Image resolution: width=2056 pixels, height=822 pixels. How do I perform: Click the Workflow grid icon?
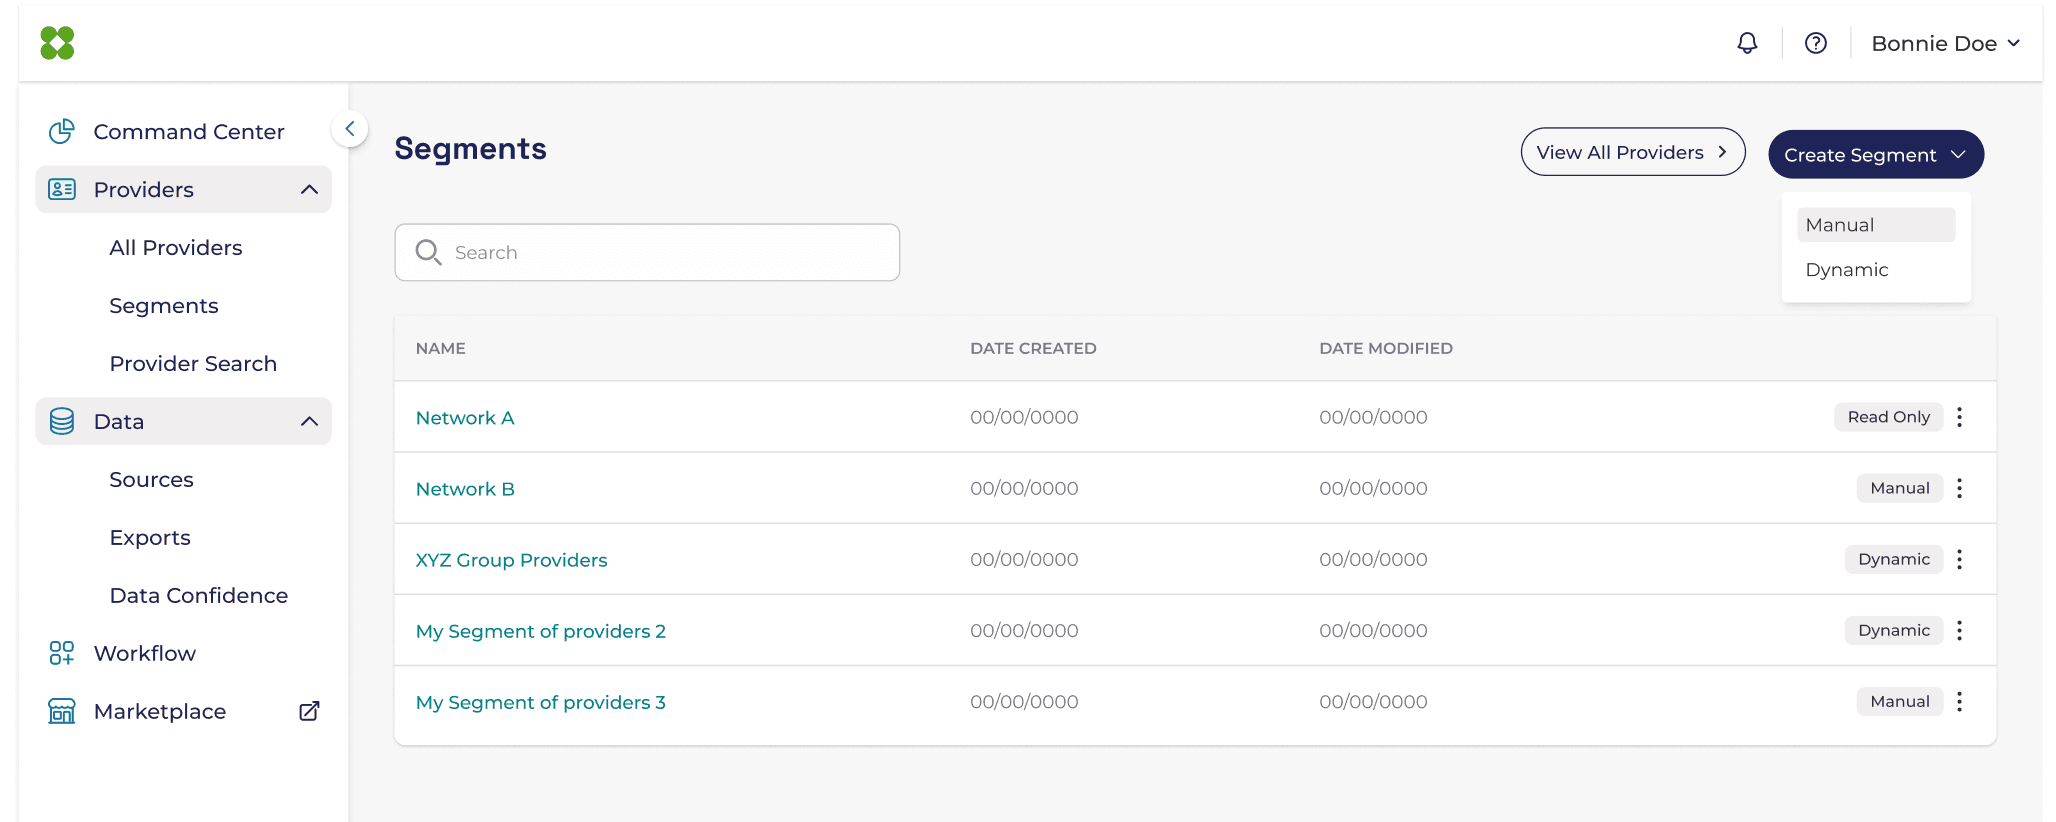[x=62, y=653]
